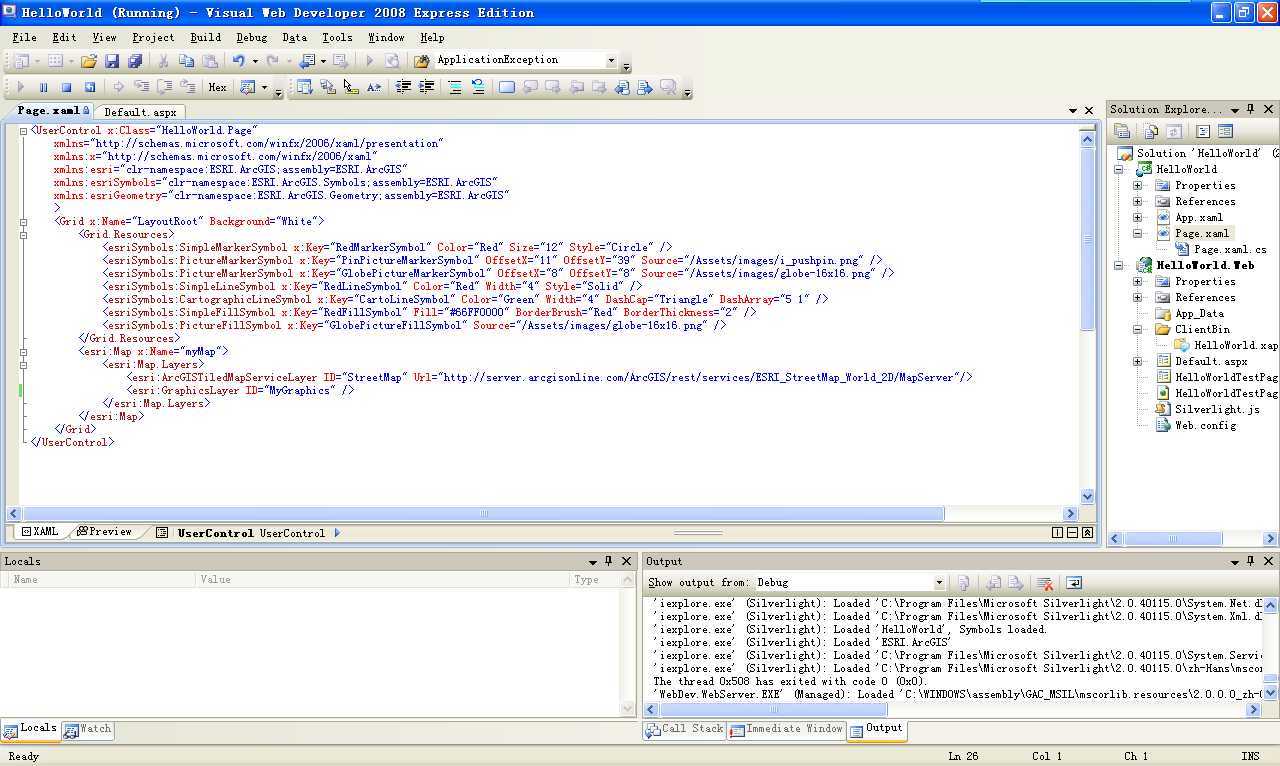Open the active files list dropdown arrow
Screen dimensions: 1280x766
click(1073, 111)
